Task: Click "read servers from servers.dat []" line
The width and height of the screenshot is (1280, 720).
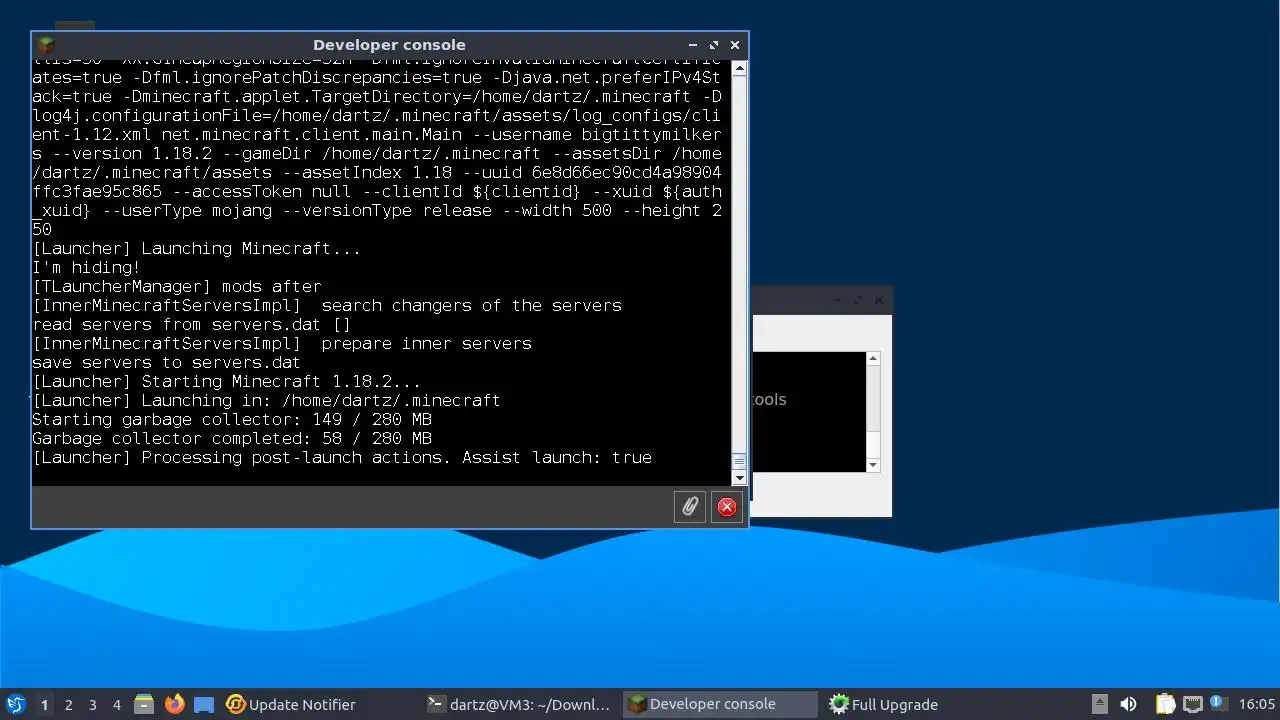Action: click(192, 324)
